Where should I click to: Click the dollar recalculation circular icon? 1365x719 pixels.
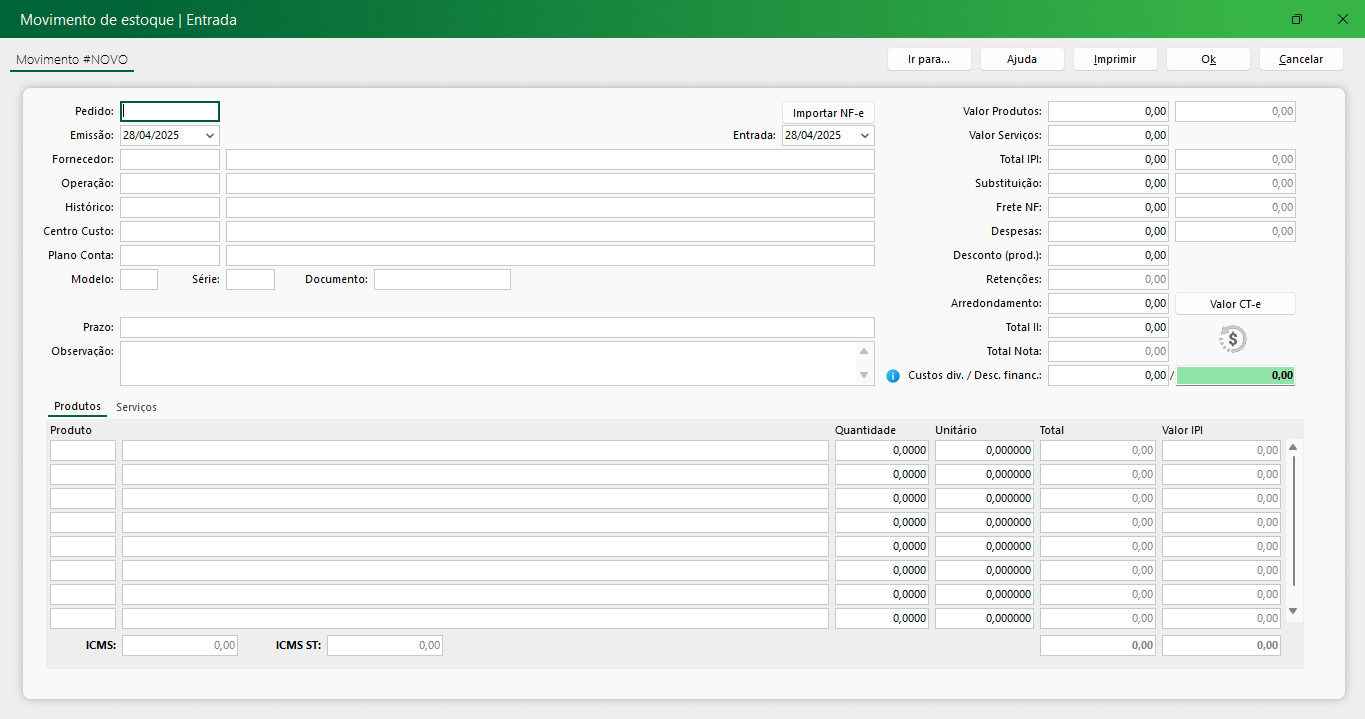(x=1233, y=340)
